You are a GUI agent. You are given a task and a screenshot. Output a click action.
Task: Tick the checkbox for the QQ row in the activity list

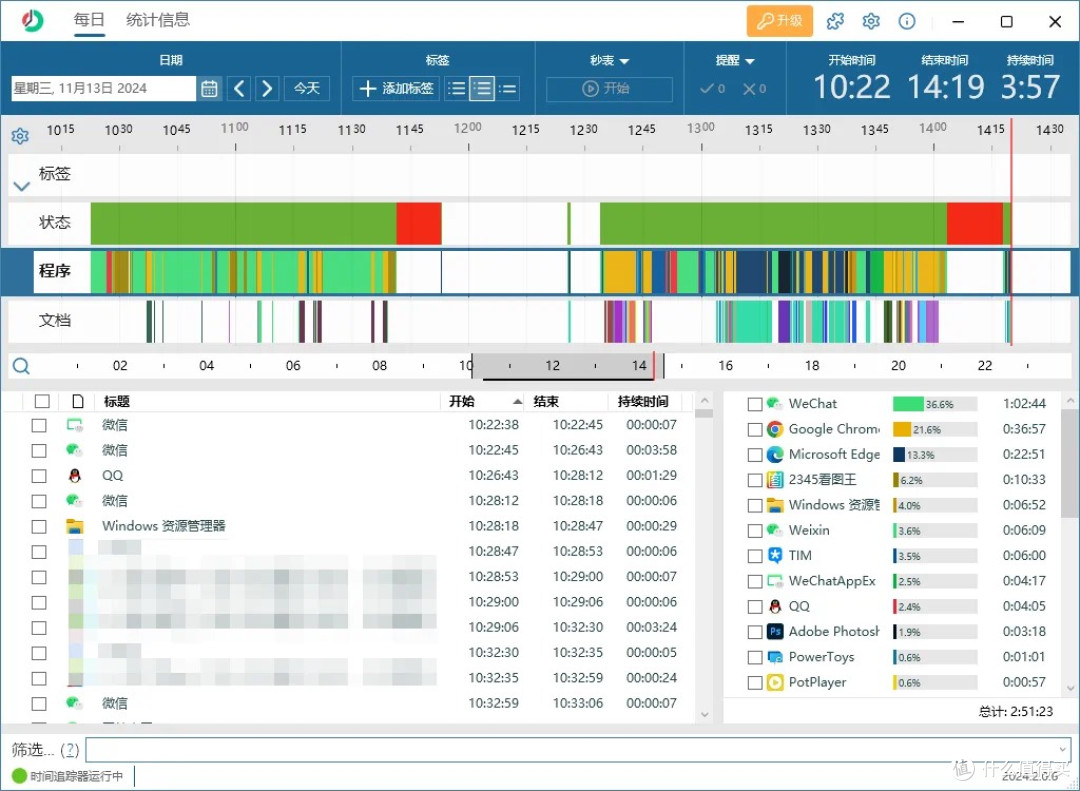coord(39,476)
